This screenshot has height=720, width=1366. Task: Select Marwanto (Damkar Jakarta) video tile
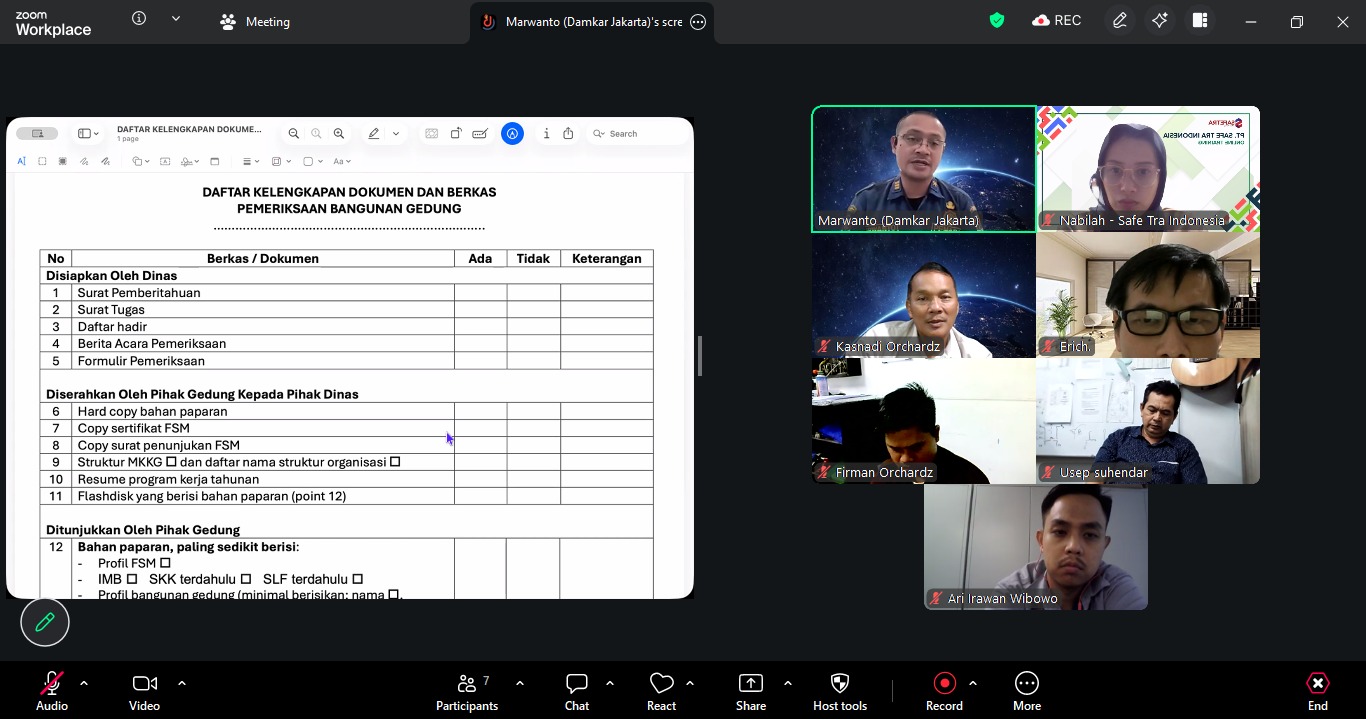pyautogui.click(x=923, y=169)
